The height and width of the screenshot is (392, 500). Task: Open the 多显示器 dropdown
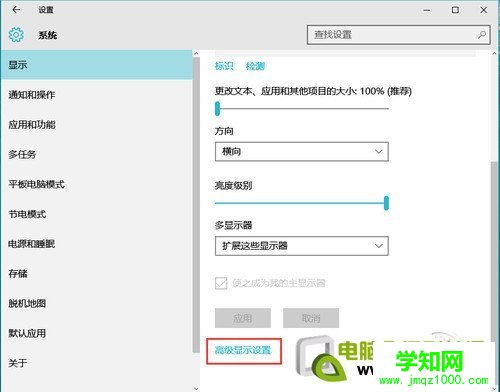point(302,246)
